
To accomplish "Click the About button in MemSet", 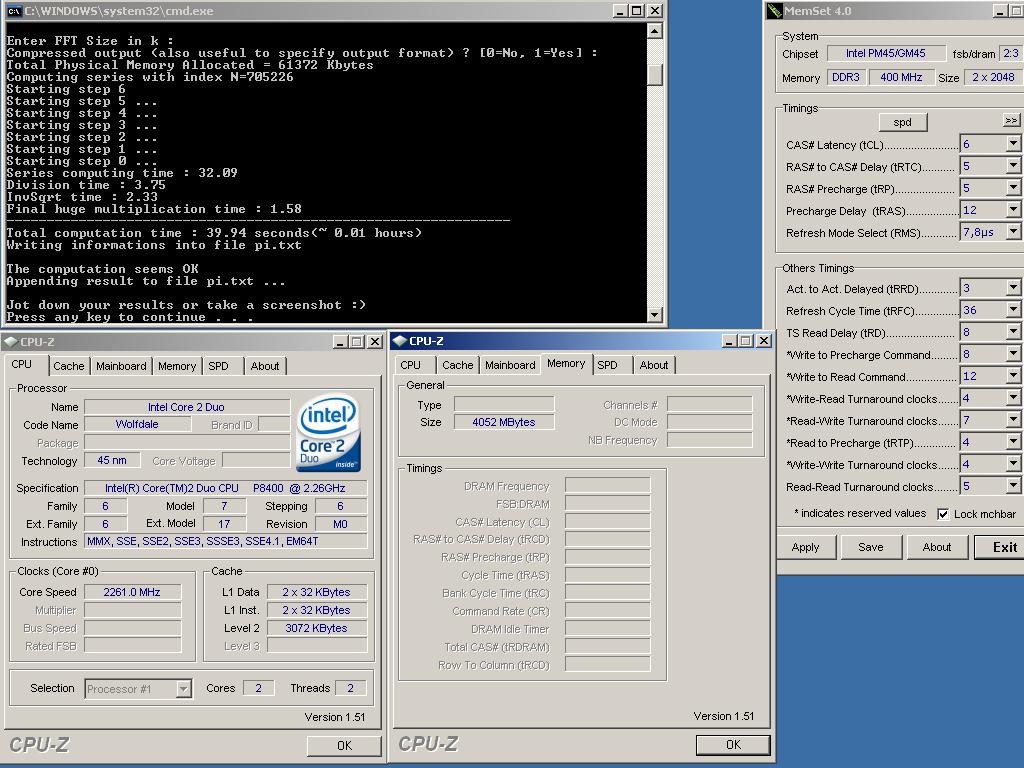I will tap(936, 547).
